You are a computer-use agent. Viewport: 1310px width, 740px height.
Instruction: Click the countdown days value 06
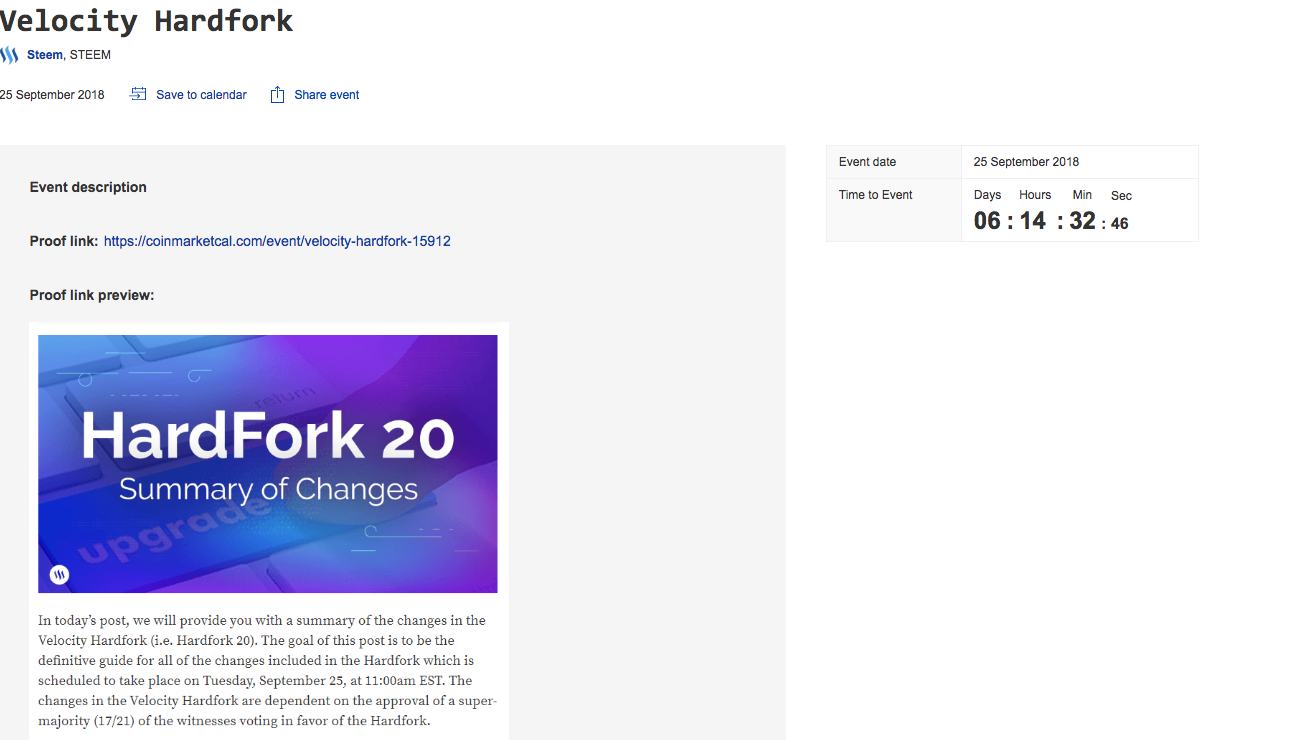point(987,221)
